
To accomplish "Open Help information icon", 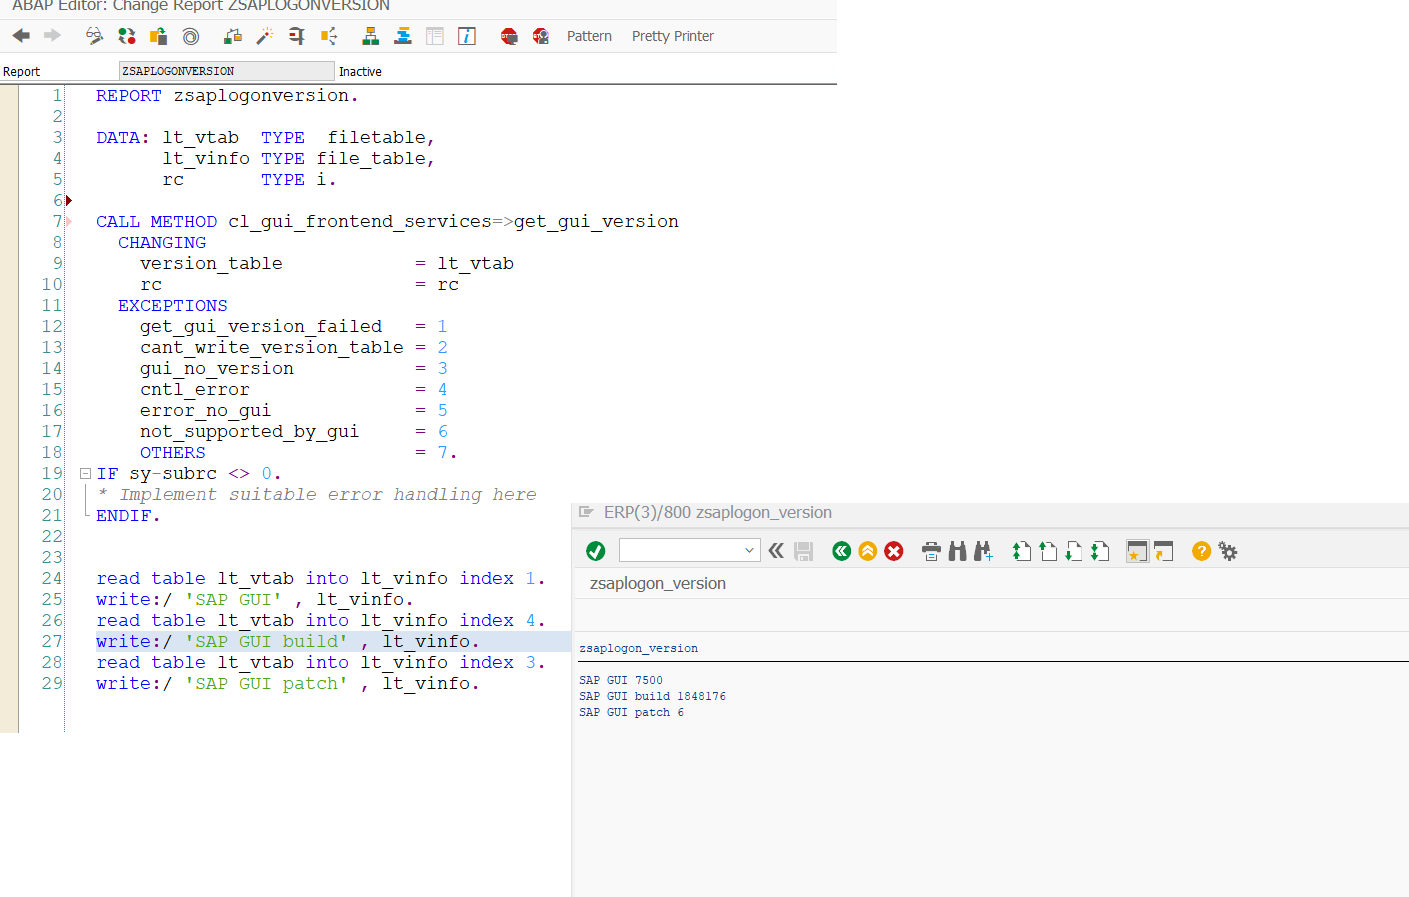I will [x=467, y=36].
